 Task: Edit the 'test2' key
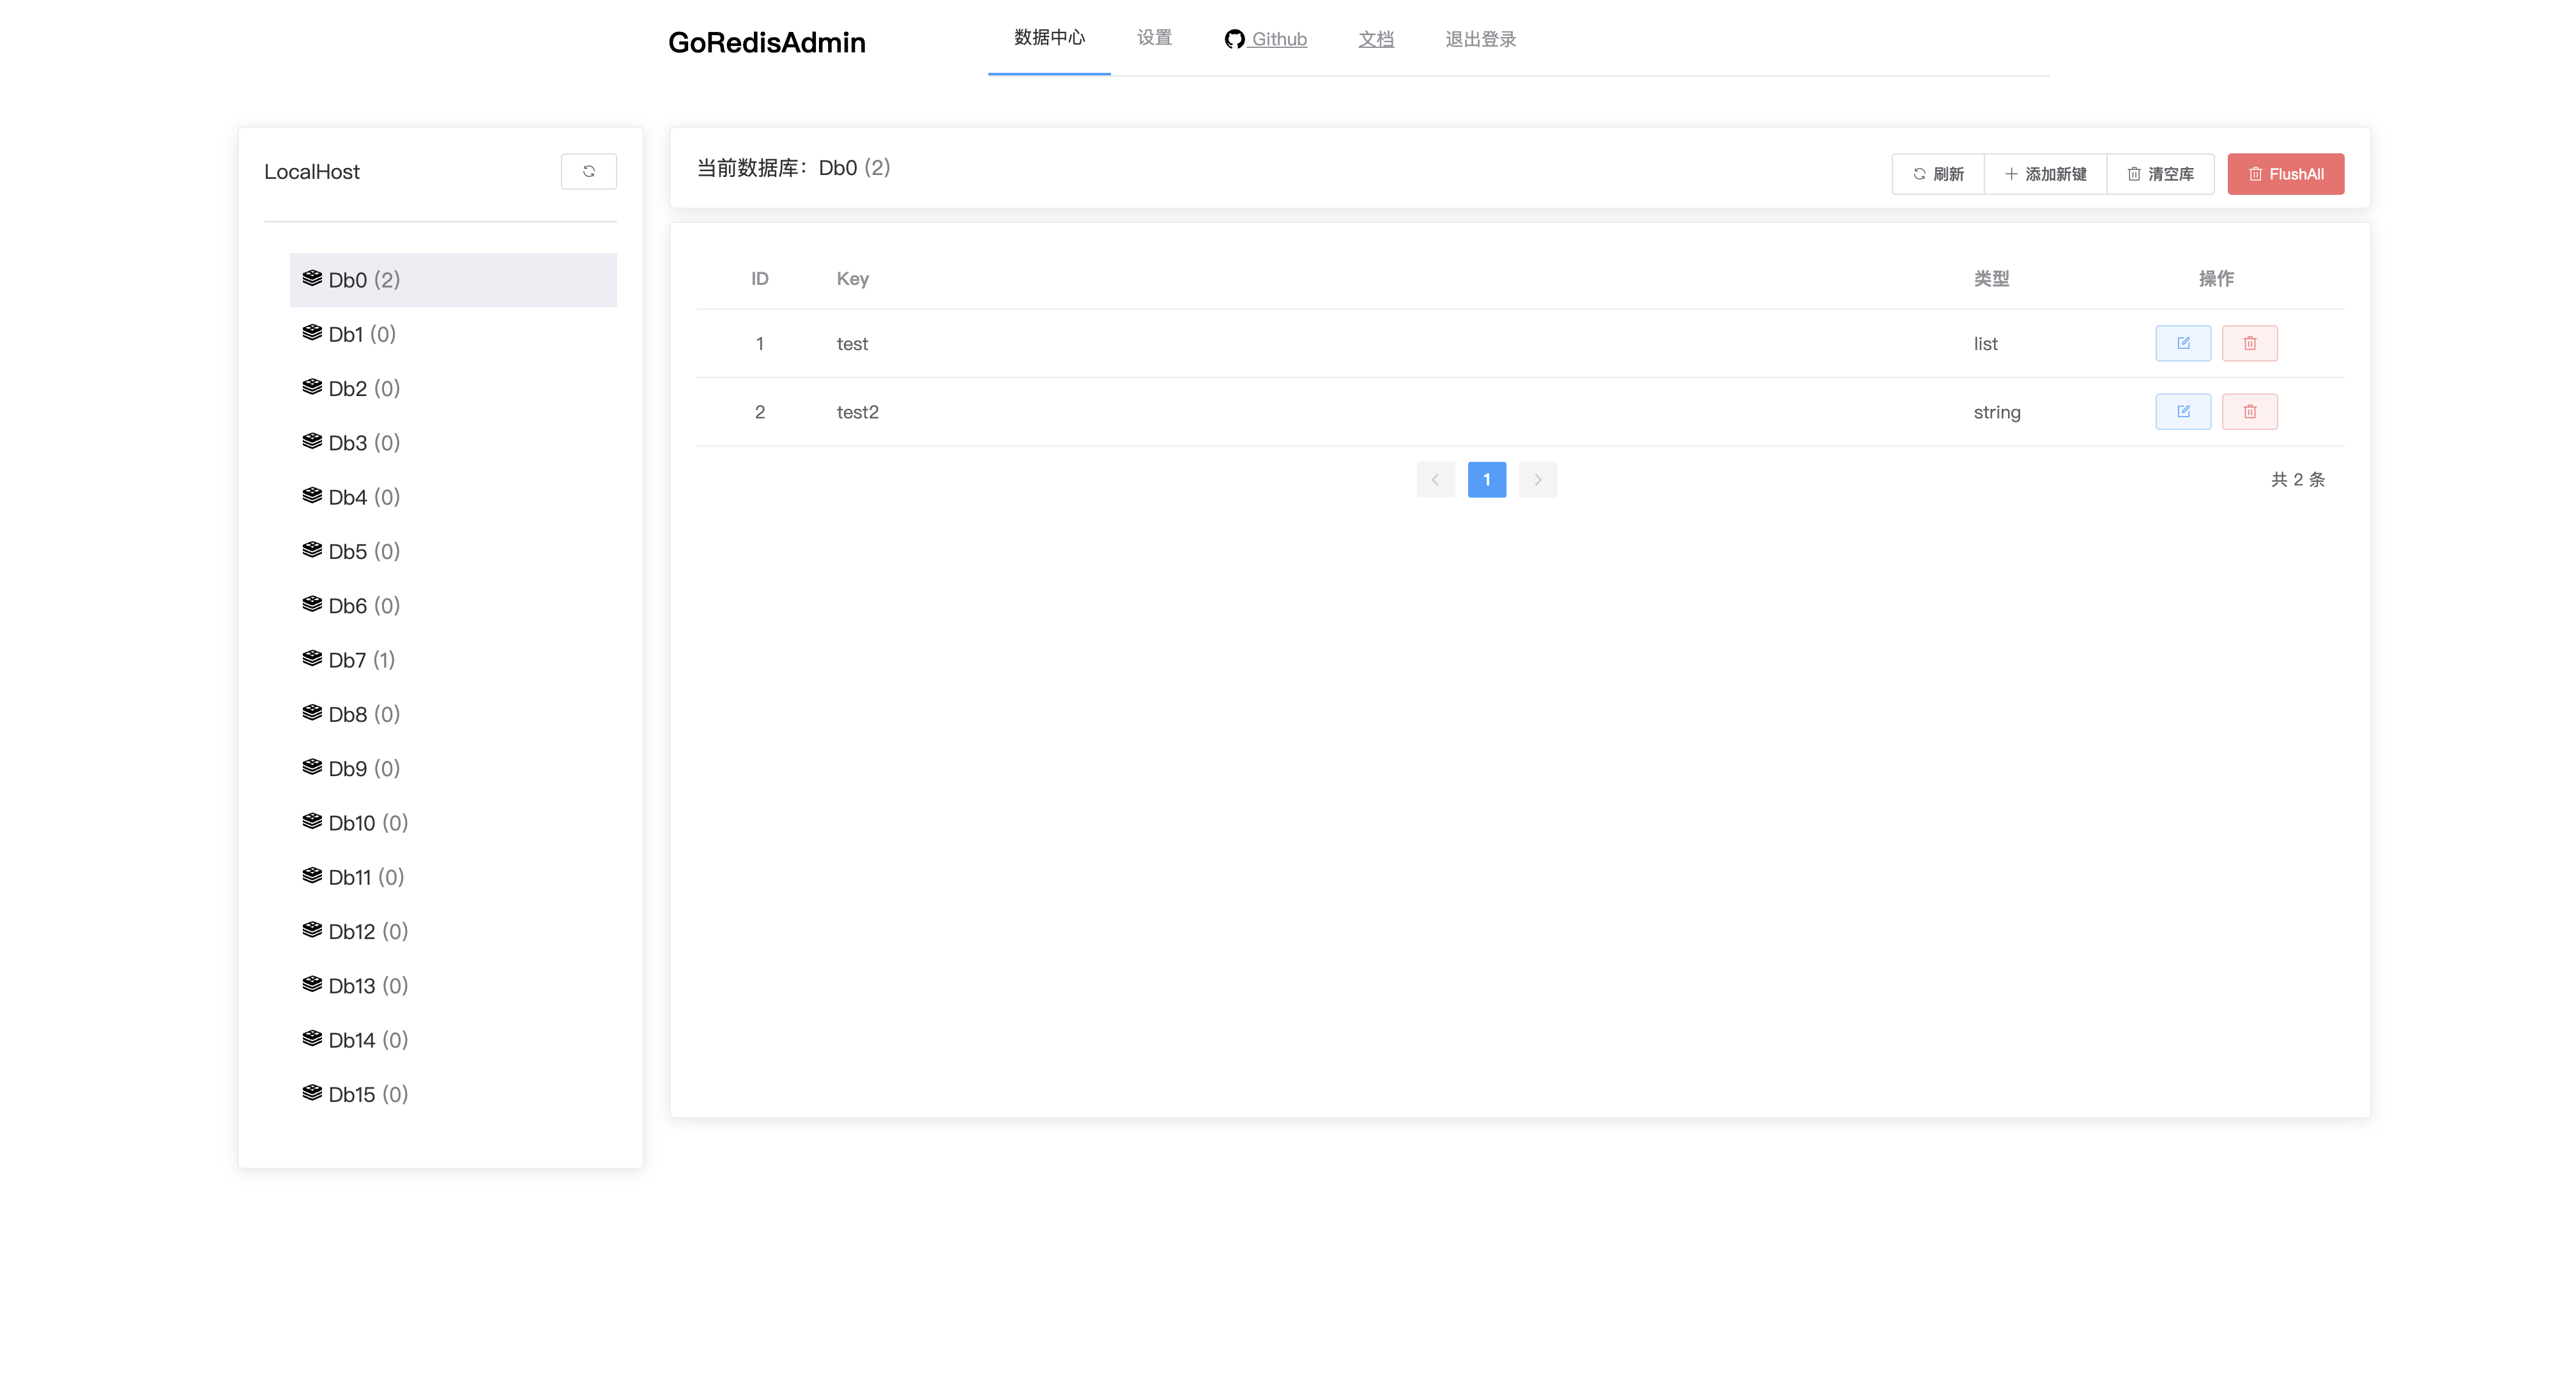[2183, 411]
